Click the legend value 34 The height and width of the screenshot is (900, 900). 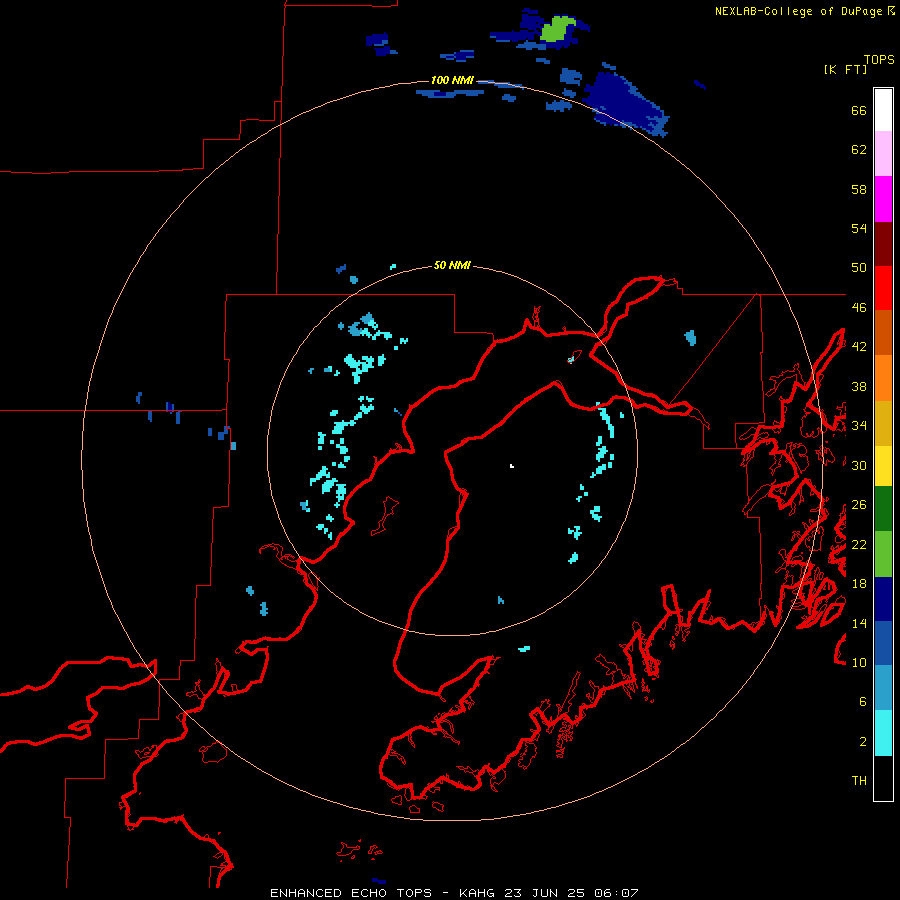click(x=859, y=425)
